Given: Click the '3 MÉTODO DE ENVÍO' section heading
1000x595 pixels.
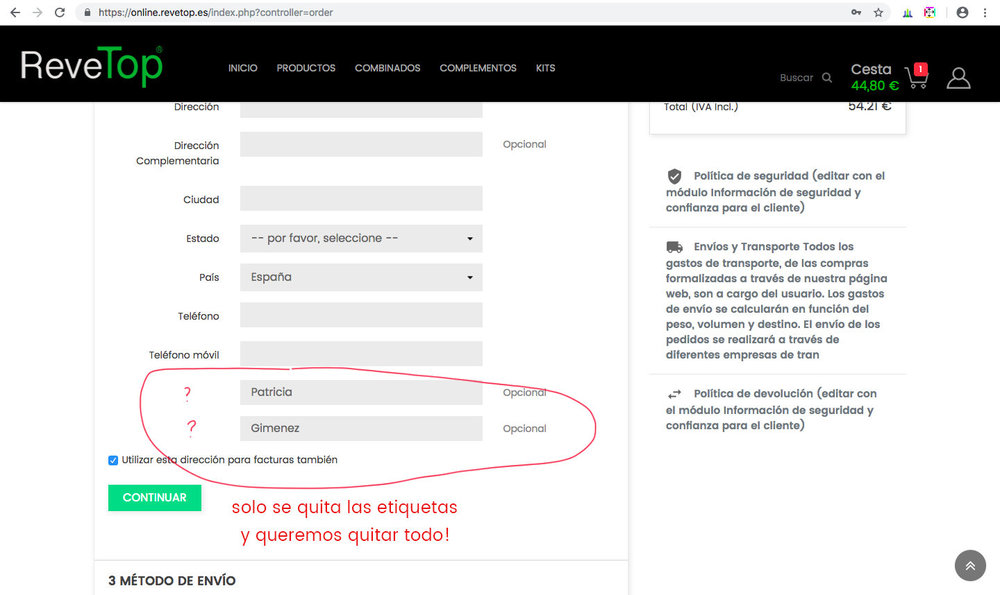Looking at the screenshot, I should tap(172, 581).
